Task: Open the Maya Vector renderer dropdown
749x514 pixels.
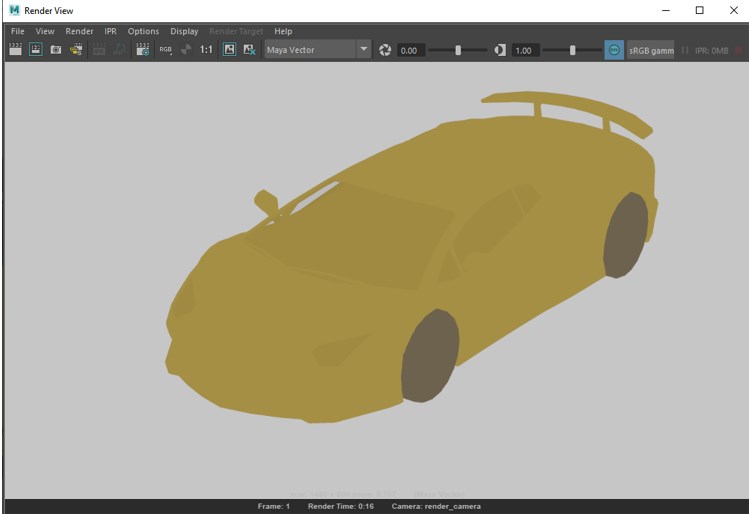Action: click(x=317, y=50)
